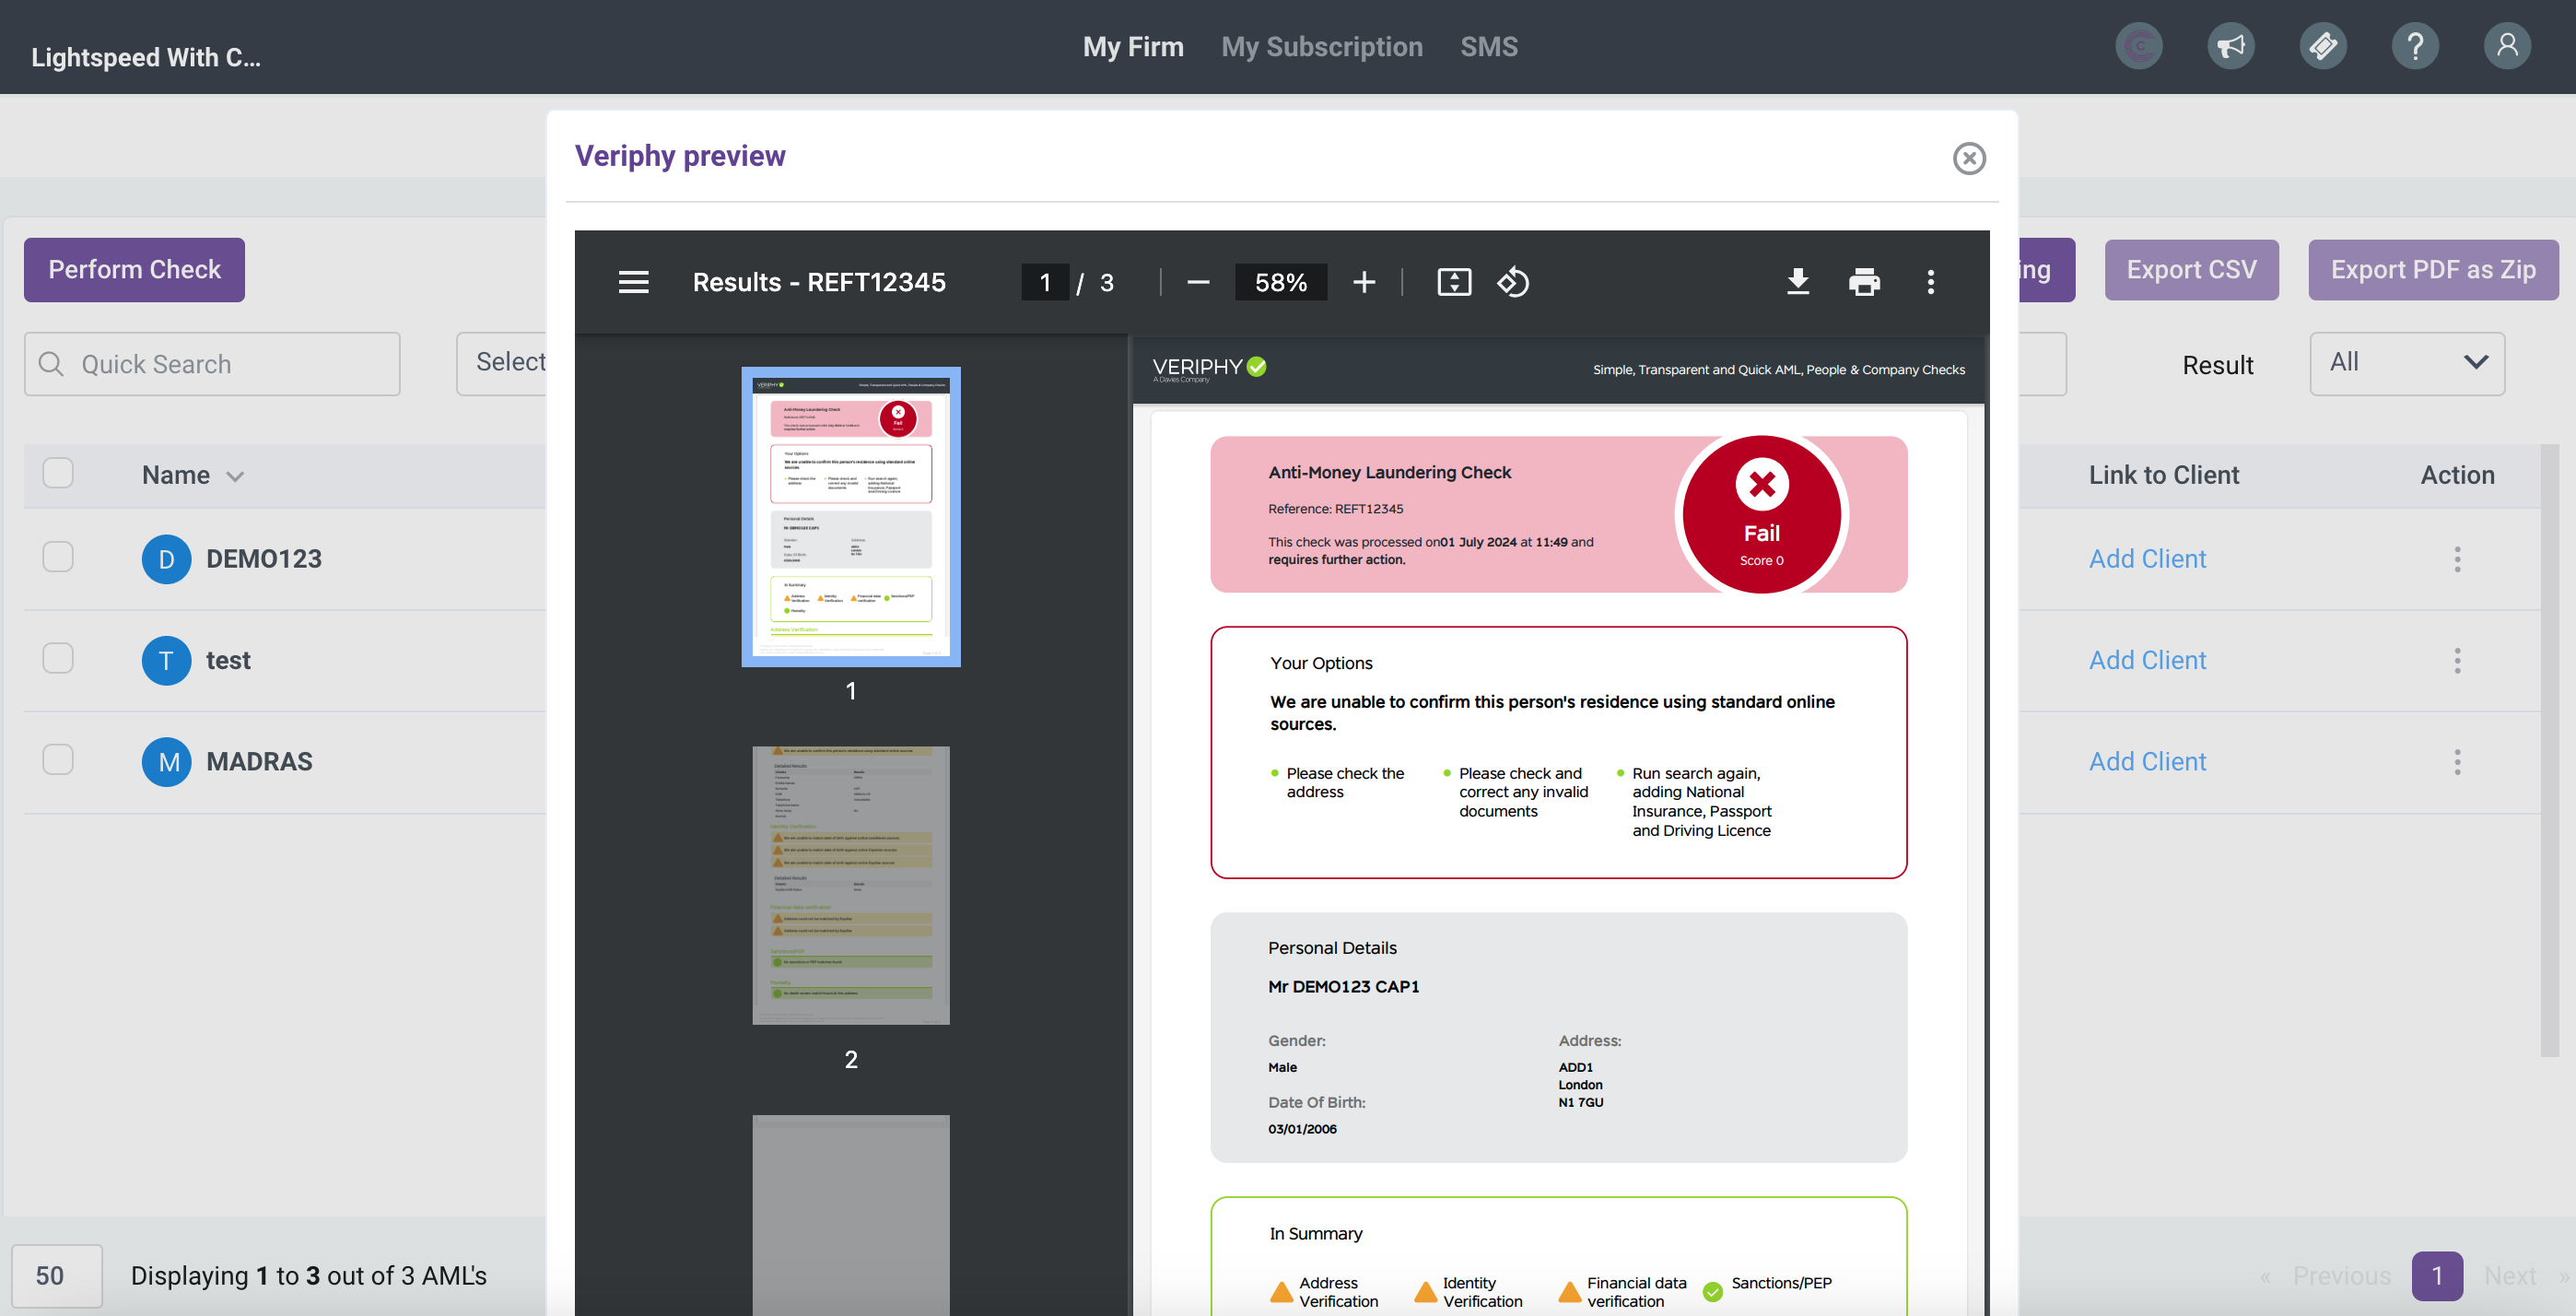This screenshot has width=2576, height=1316.
Task: Click the Export CSV button
Action: [x=2190, y=269]
